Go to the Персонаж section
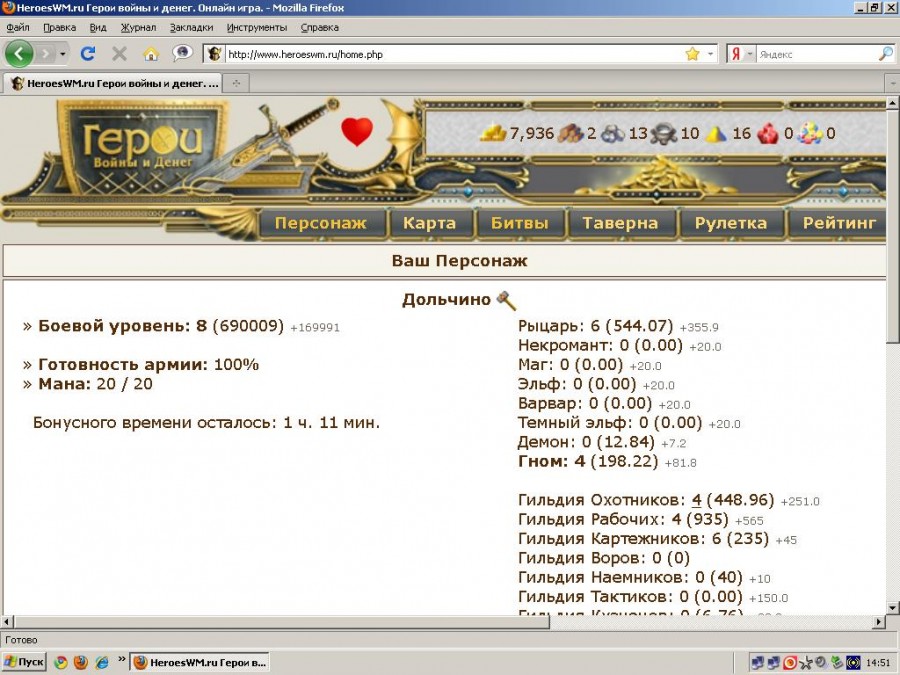Screen dimensions: 900x675 (320, 223)
